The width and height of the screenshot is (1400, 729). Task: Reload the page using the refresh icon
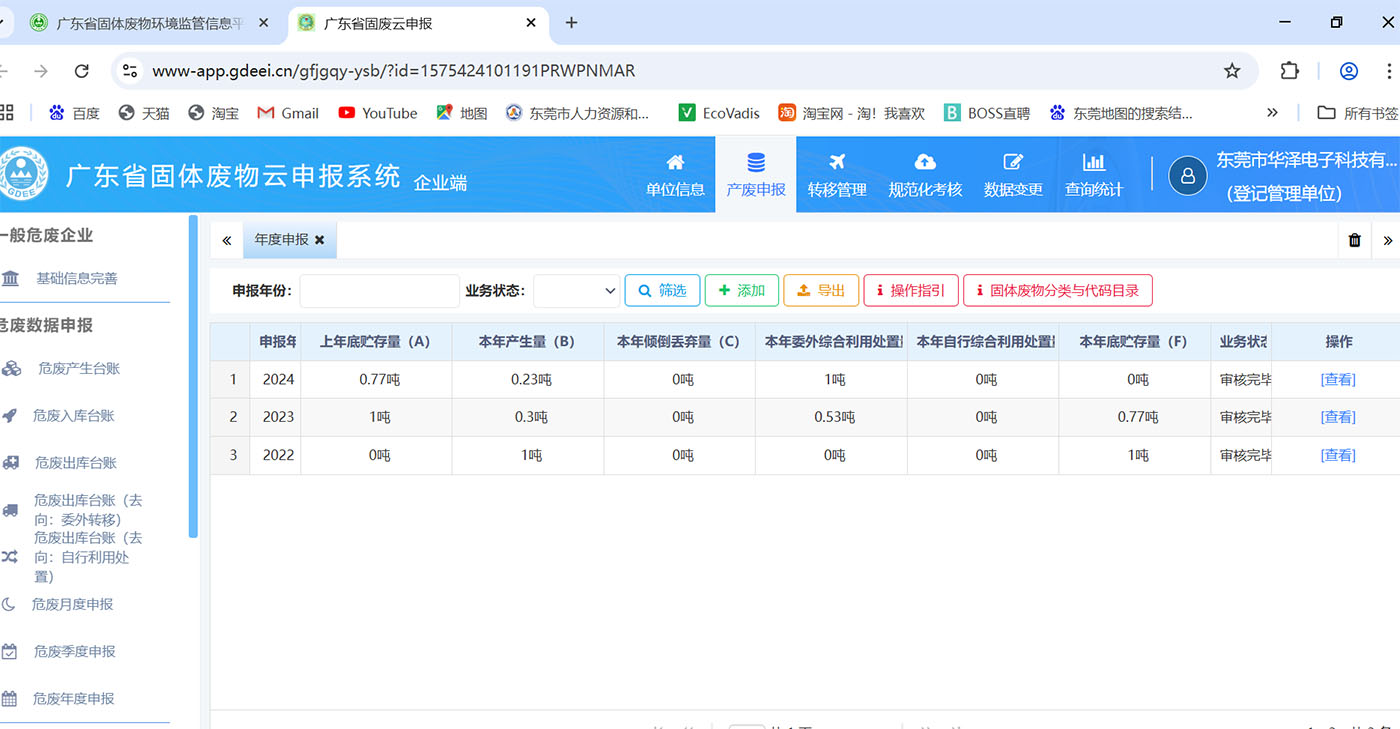pos(82,71)
